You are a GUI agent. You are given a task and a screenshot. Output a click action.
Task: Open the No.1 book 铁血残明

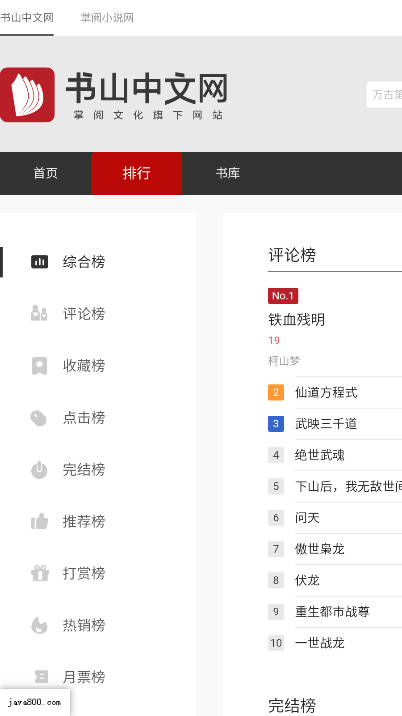point(296,320)
